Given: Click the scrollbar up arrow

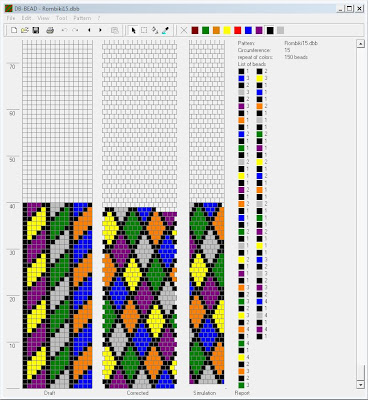Looking at the screenshot, I should click(360, 44).
